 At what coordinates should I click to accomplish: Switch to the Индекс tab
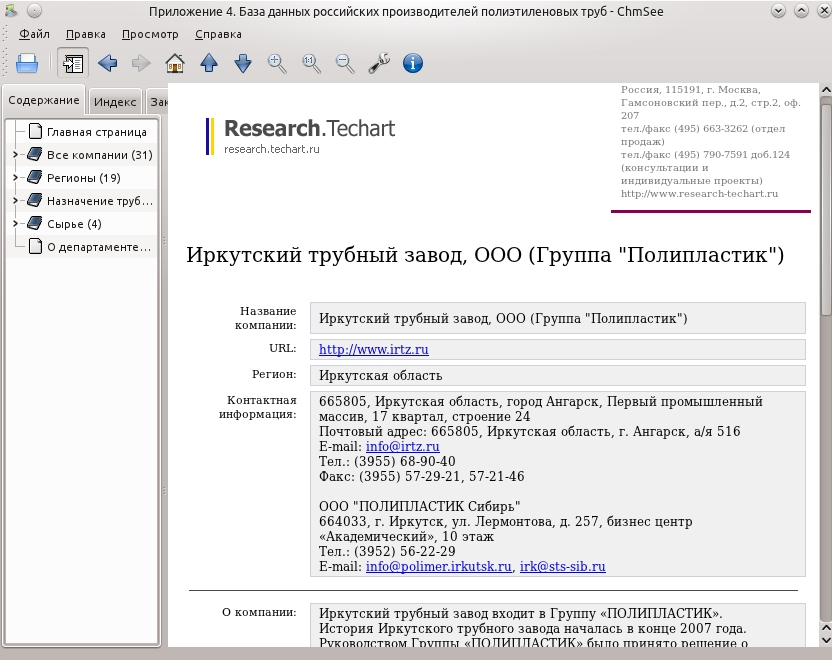coord(115,102)
